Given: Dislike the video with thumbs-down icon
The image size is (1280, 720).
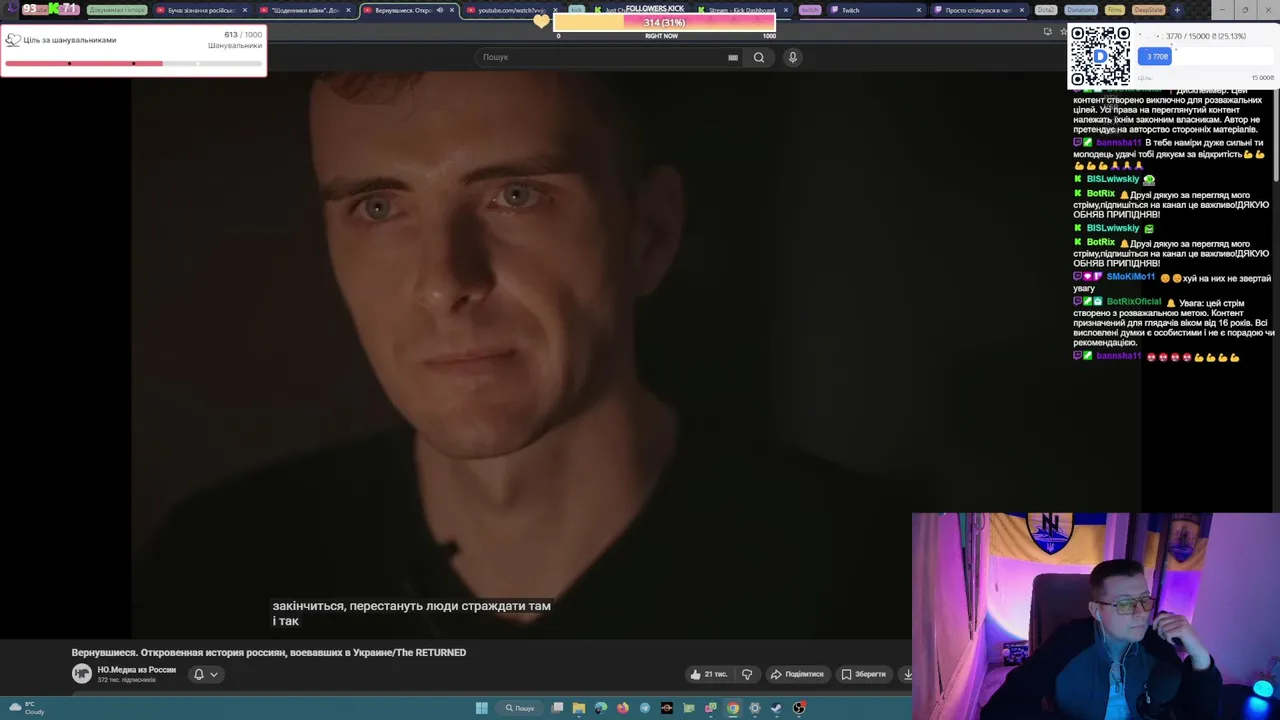Looking at the screenshot, I should point(747,674).
